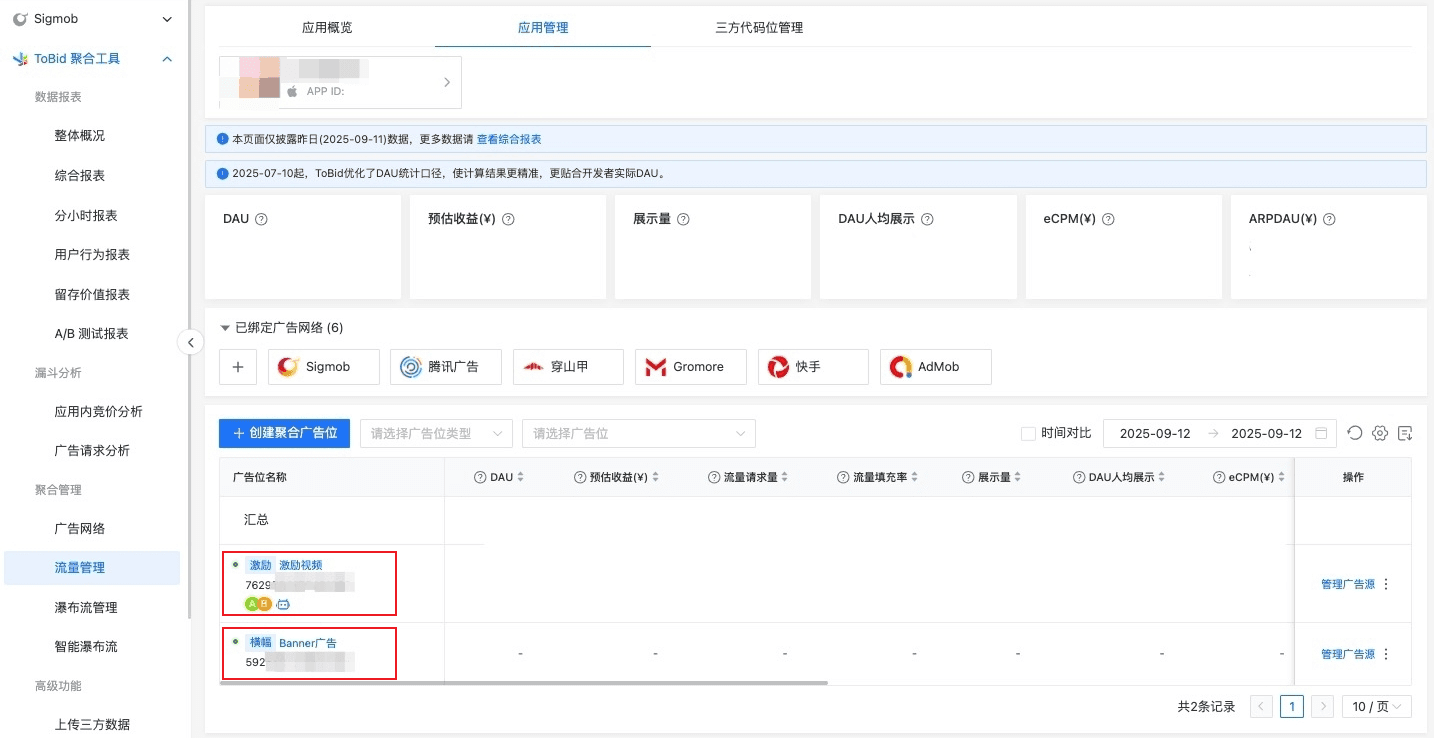This screenshot has width=1434, height=738.
Task: Click the DAU help question icon
Action: [x=262, y=219]
